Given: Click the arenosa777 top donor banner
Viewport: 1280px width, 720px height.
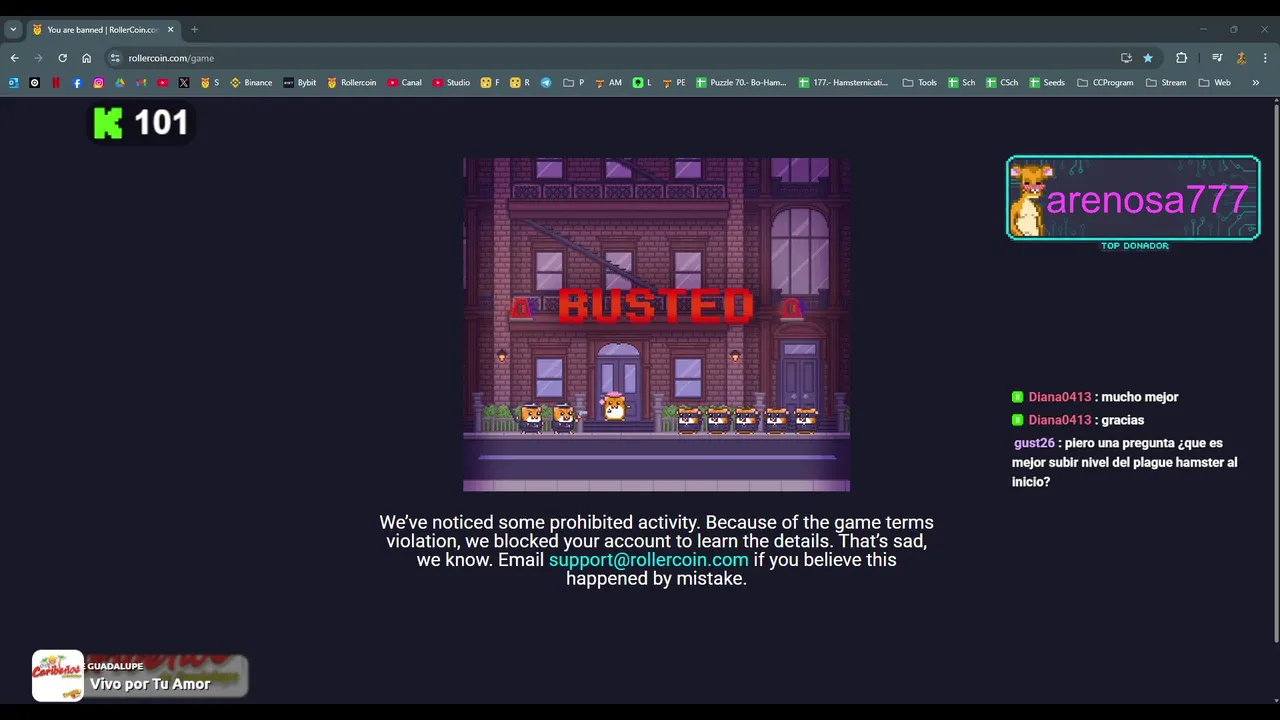Looking at the screenshot, I should [1133, 198].
